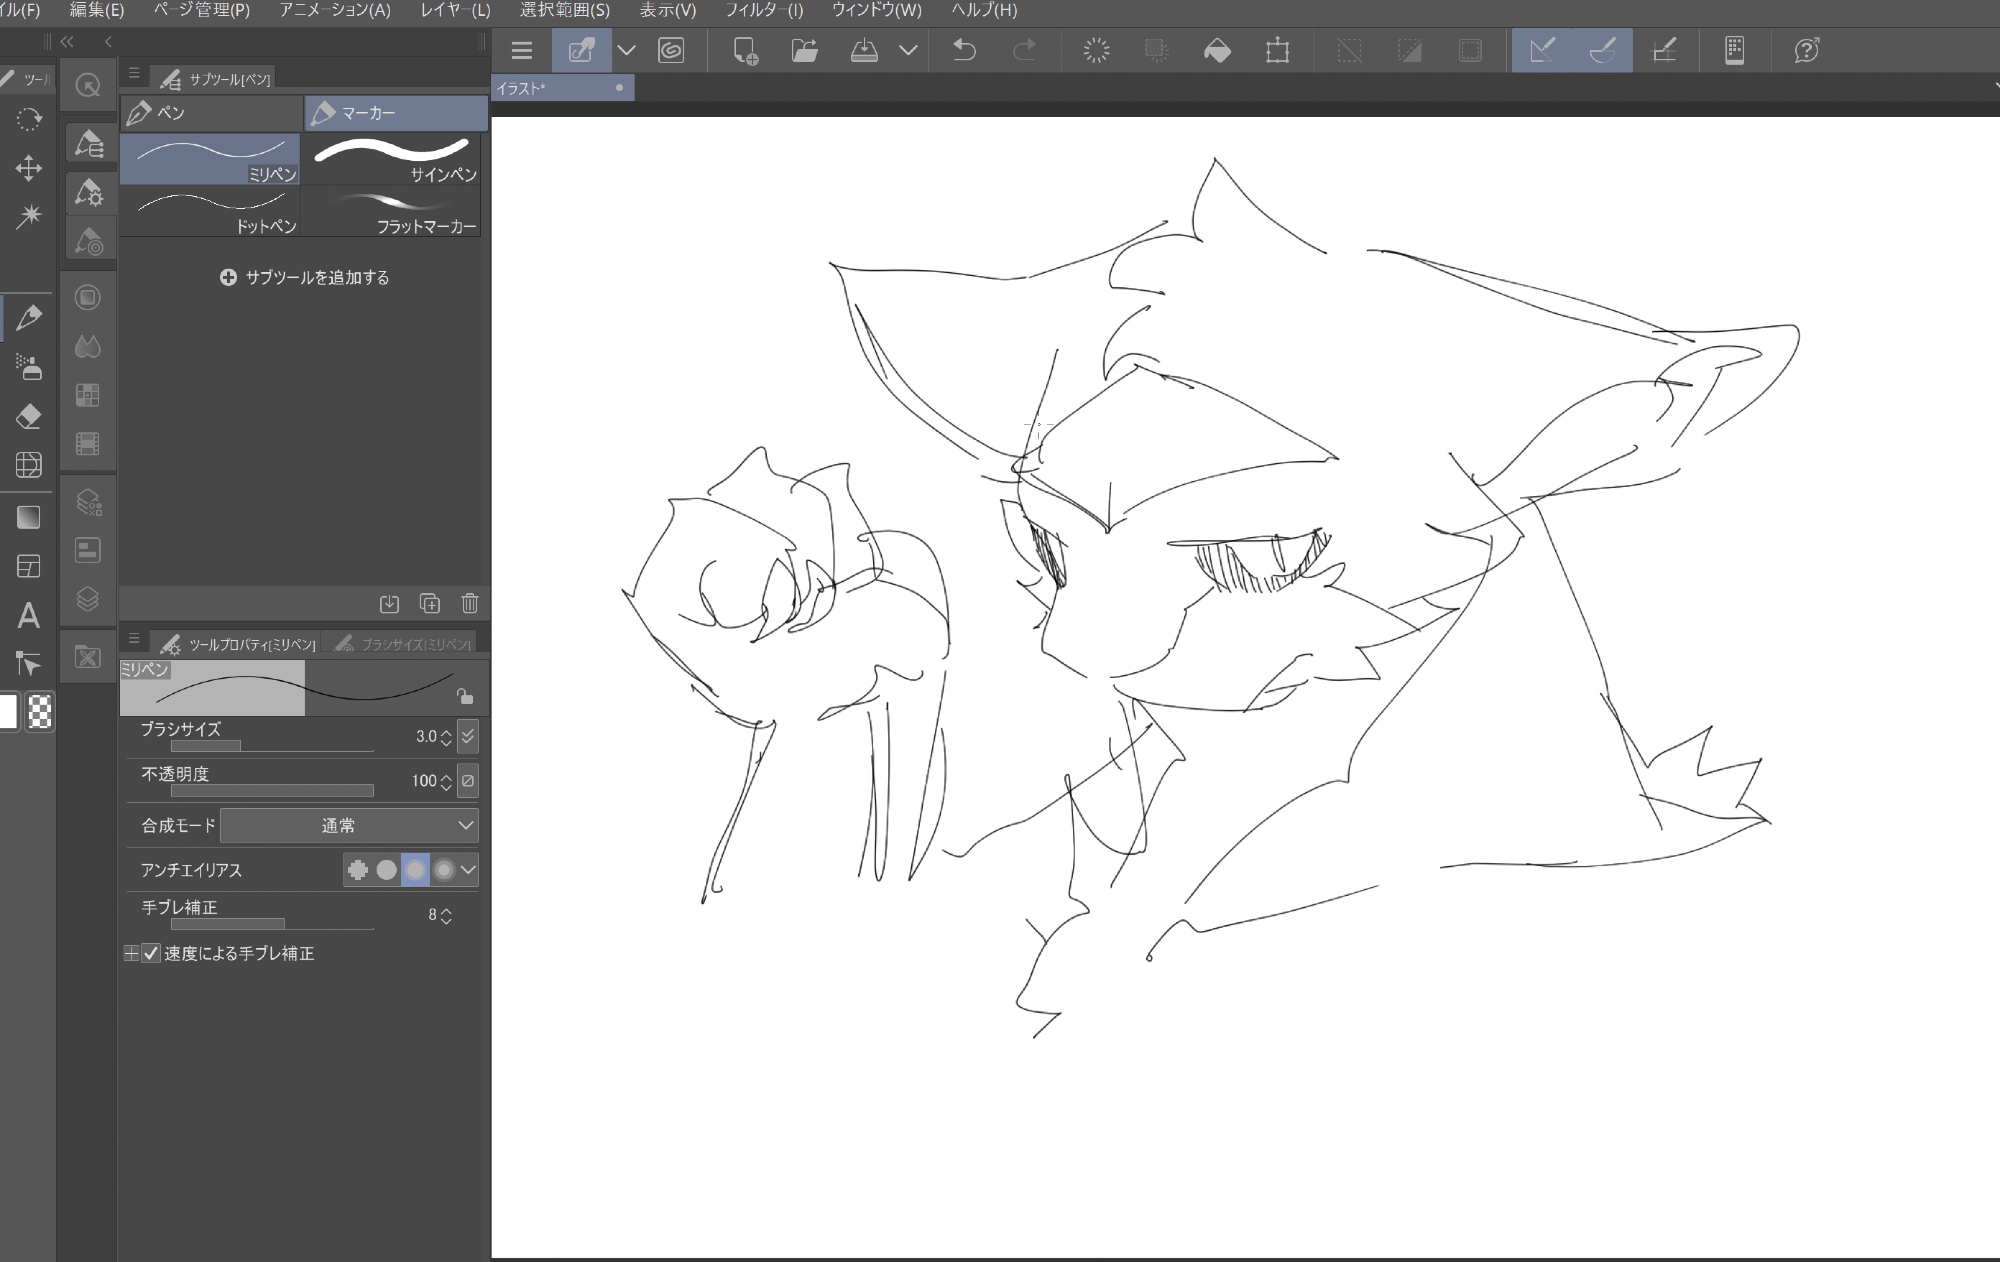The height and width of the screenshot is (1262, 2000).
Task: Select the Move layer tool
Action: (28, 167)
